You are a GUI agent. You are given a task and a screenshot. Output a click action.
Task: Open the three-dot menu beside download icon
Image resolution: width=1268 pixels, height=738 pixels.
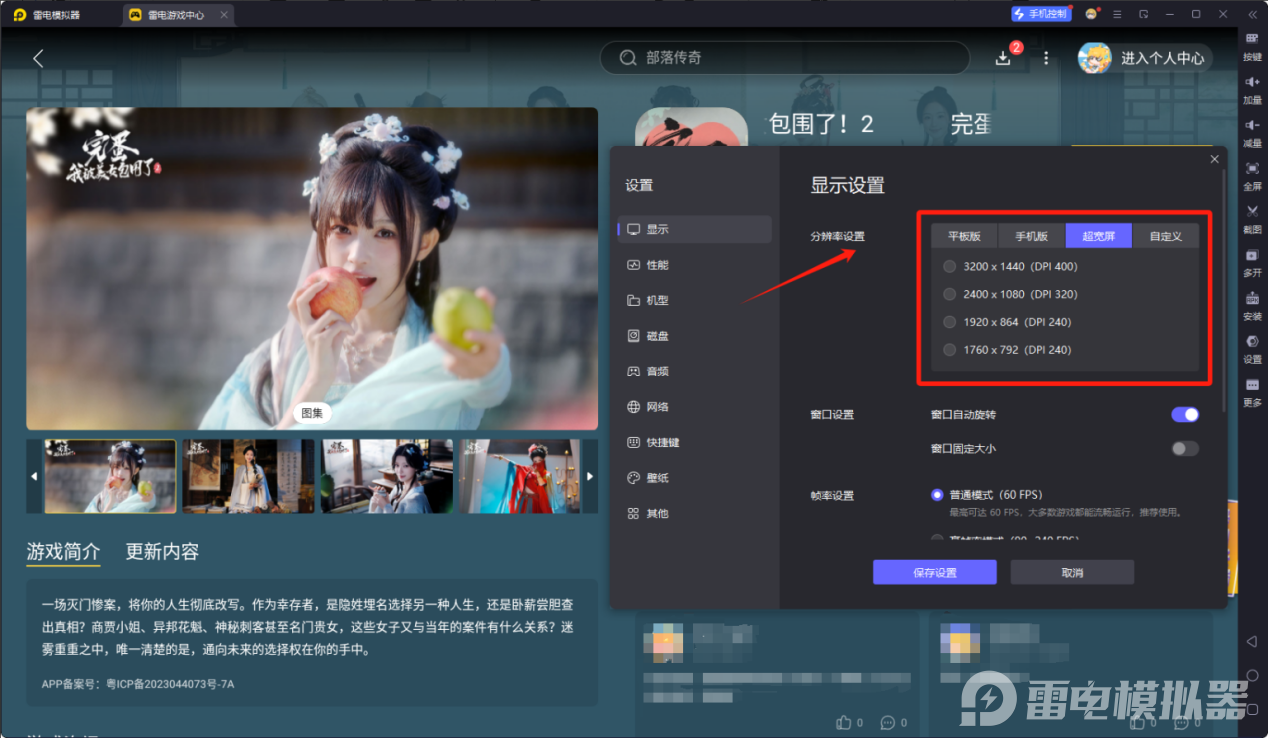tap(1046, 58)
